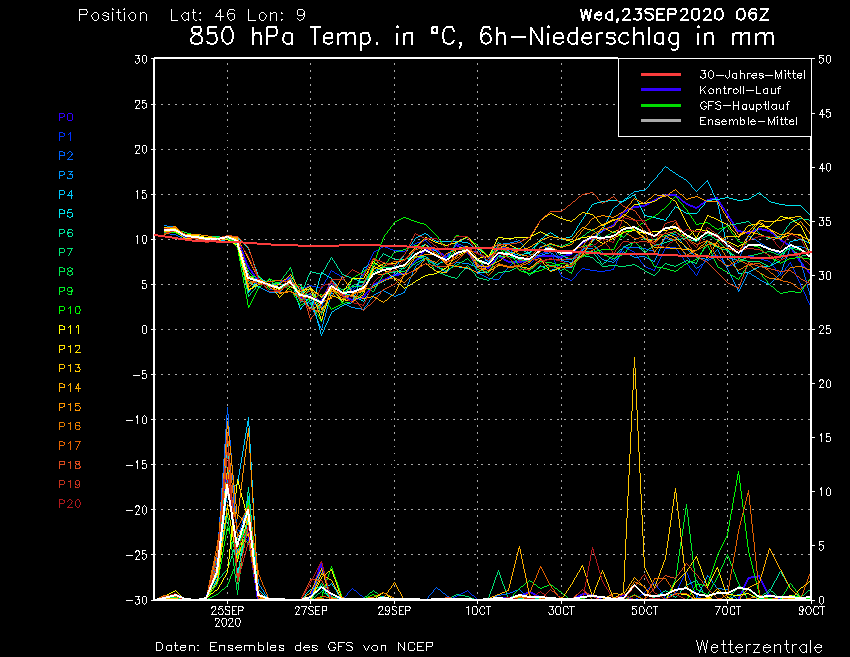The width and height of the screenshot is (850, 657).
Task: Click the Daten: Ensembles des GFS source text
Action: (x=294, y=646)
